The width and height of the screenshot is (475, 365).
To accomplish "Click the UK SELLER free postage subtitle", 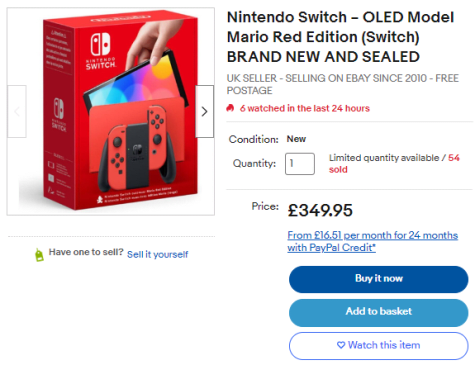I will tap(343, 84).
